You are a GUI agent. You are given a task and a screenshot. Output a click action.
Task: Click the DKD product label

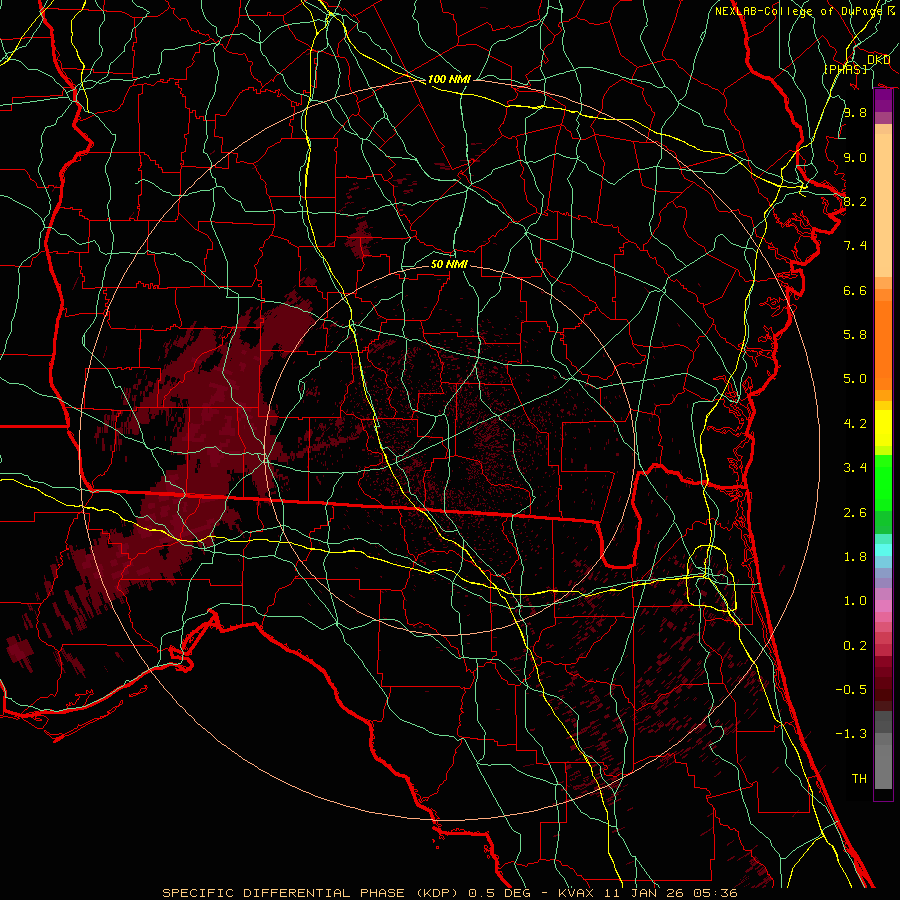(x=878, y=59)
